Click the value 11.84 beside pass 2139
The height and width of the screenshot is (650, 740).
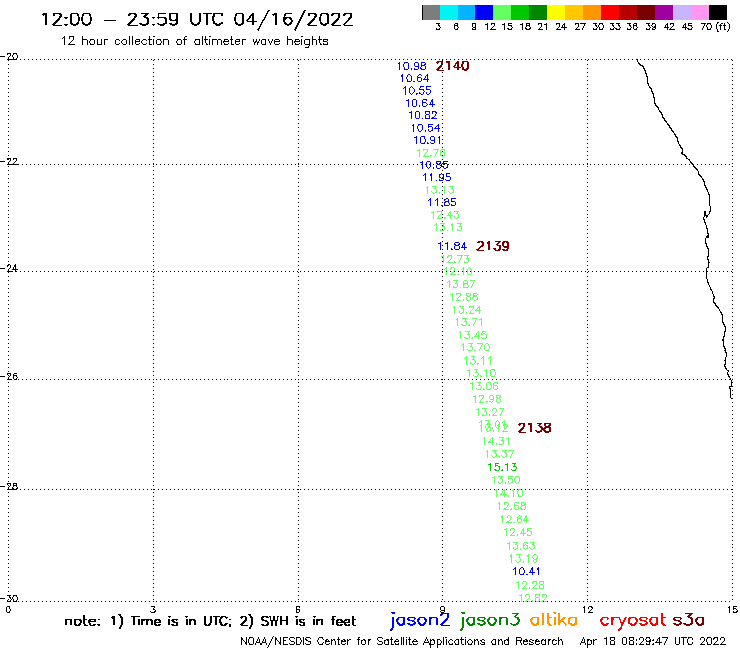(x=452, y=246)
